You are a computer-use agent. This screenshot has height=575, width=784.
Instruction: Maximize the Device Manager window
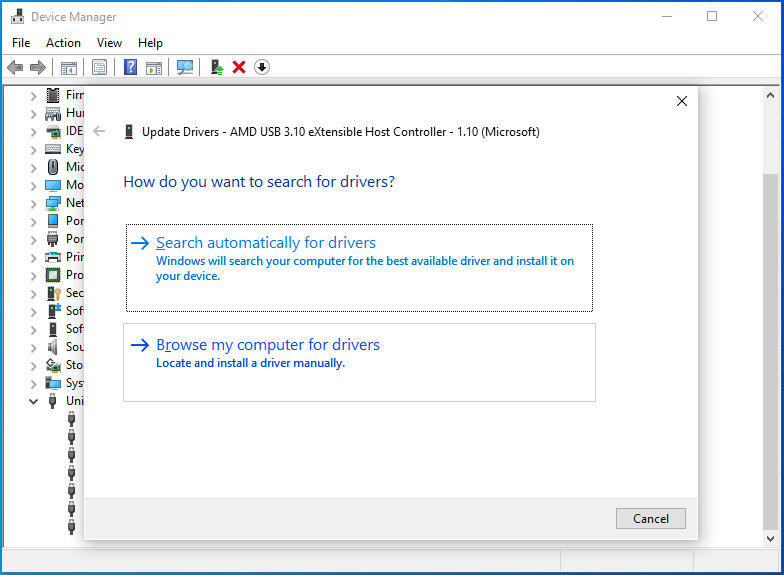712,16
